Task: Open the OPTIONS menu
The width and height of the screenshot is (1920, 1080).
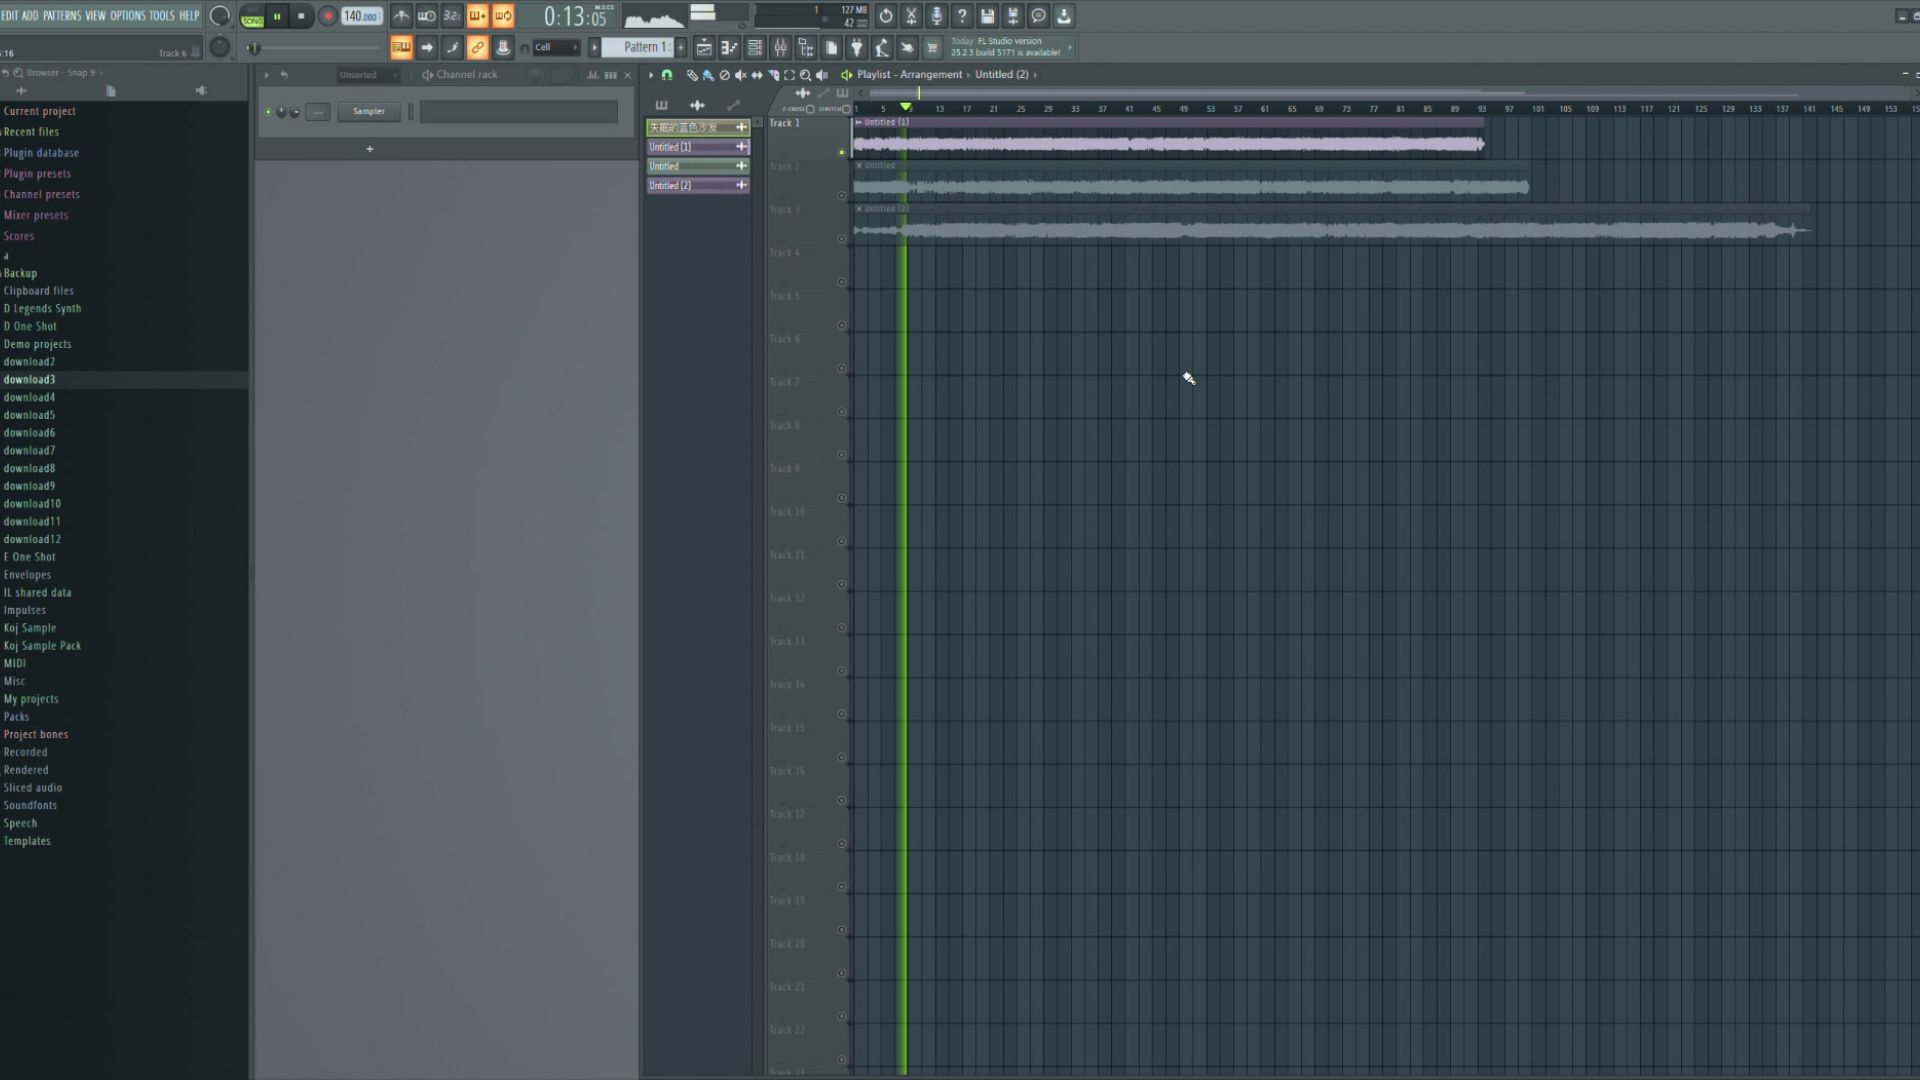Action: (127, 15)
